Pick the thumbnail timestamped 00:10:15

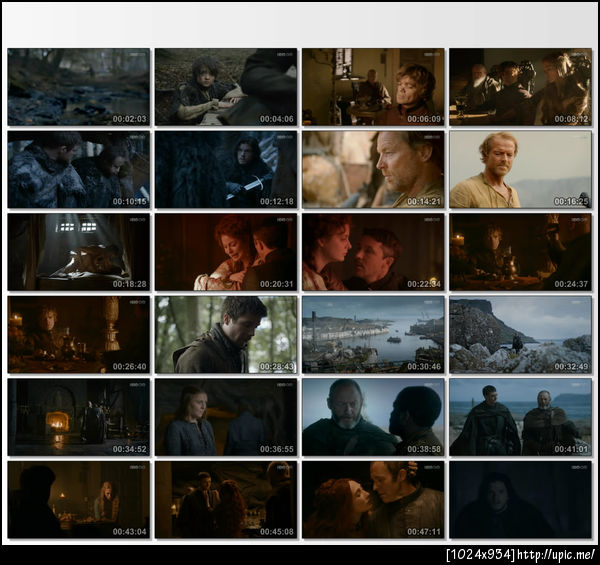tap(78, 169)
